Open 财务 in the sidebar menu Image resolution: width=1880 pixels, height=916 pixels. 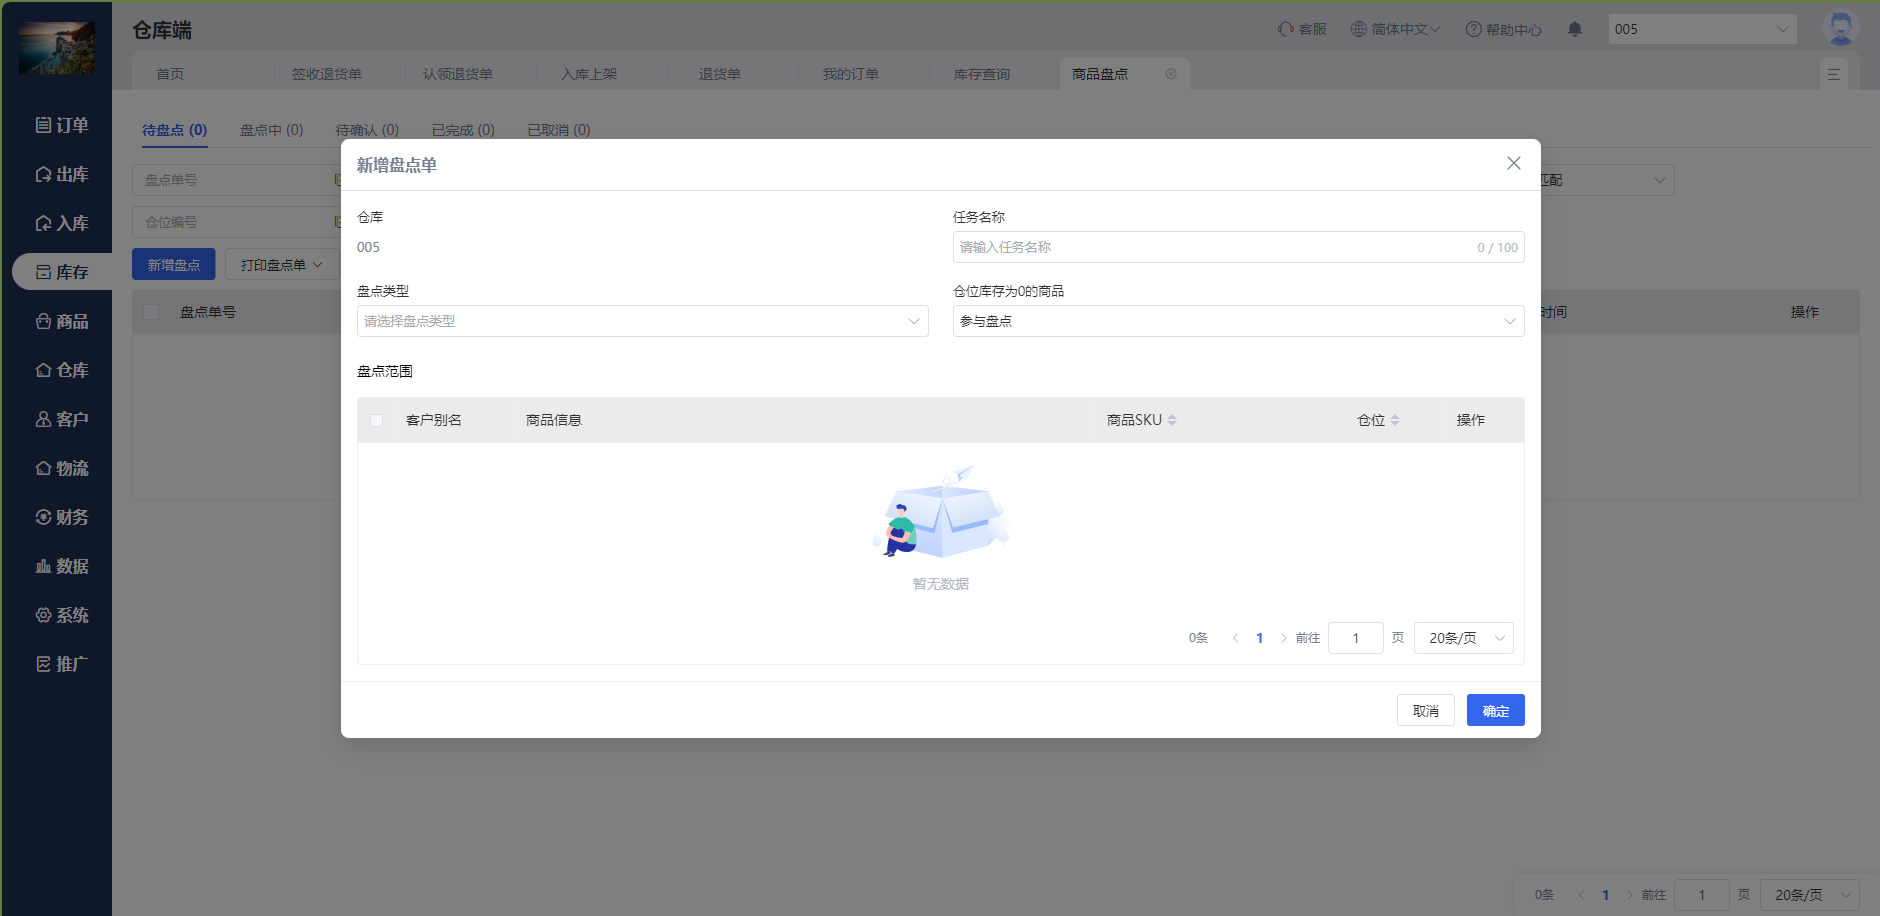point(62,517)
